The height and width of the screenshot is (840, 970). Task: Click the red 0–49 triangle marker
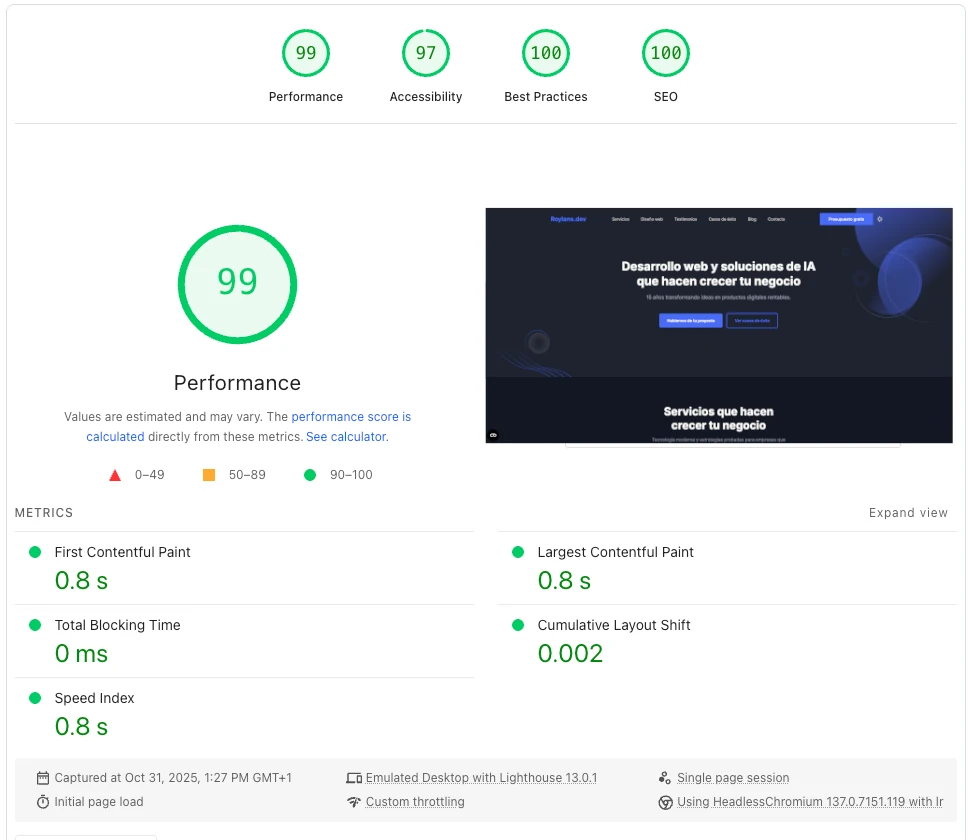tap(114, 475)
